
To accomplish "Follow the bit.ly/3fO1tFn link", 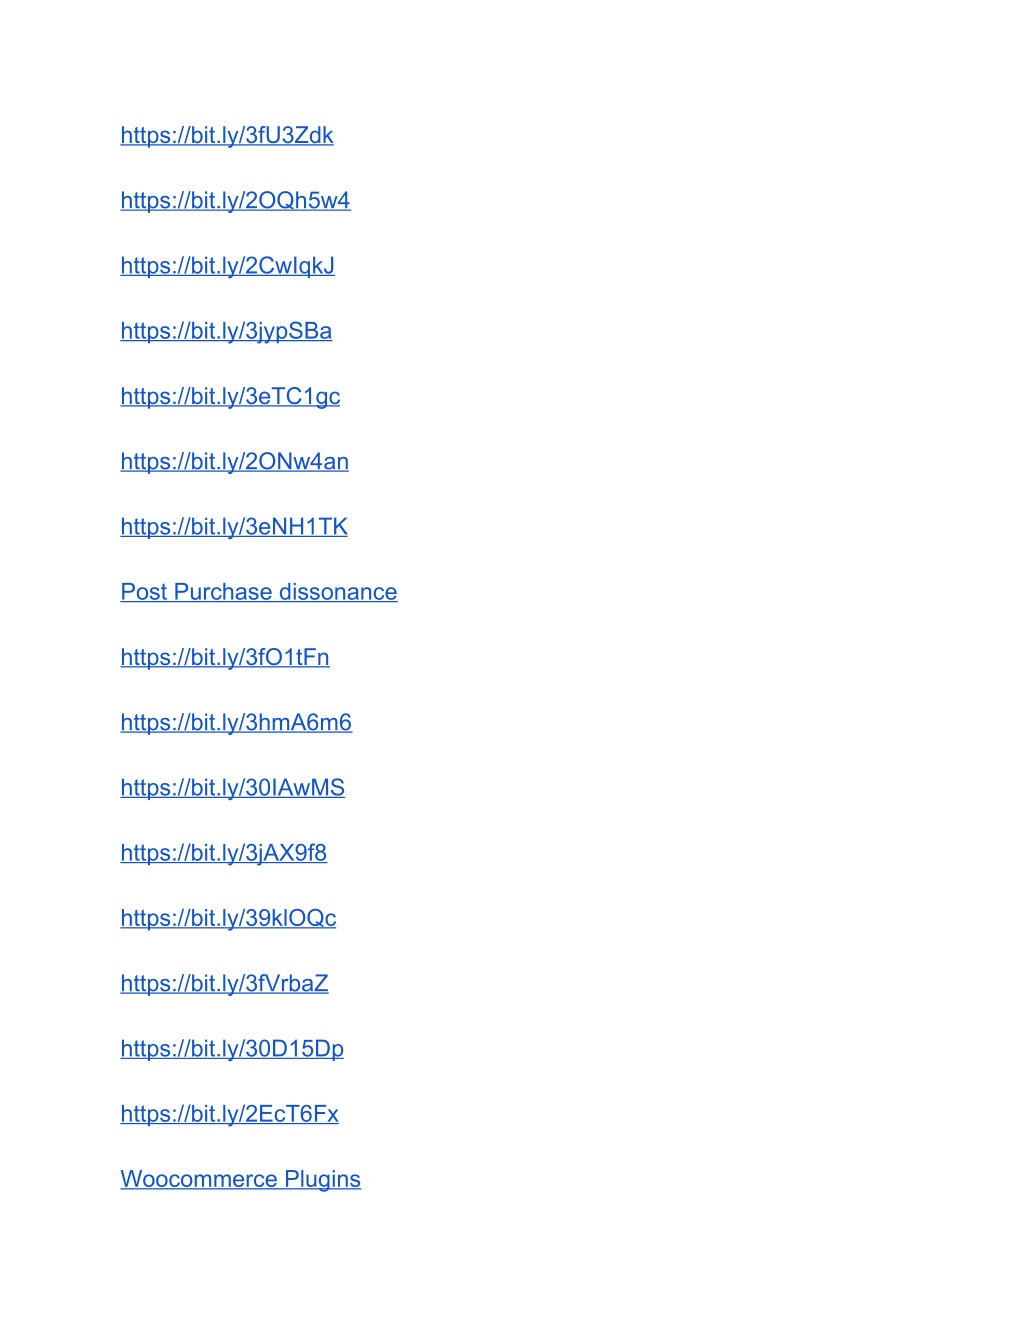I will (x=225, y=657).
